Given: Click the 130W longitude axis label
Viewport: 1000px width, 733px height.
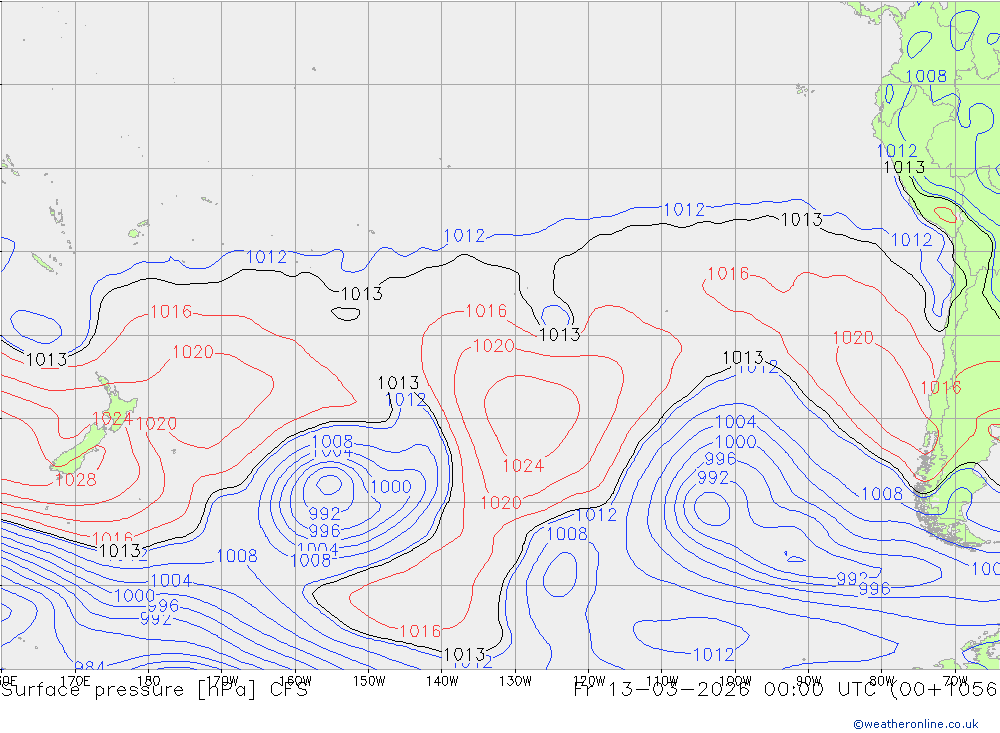Looking at the screenshot, I should click(515, 680).
